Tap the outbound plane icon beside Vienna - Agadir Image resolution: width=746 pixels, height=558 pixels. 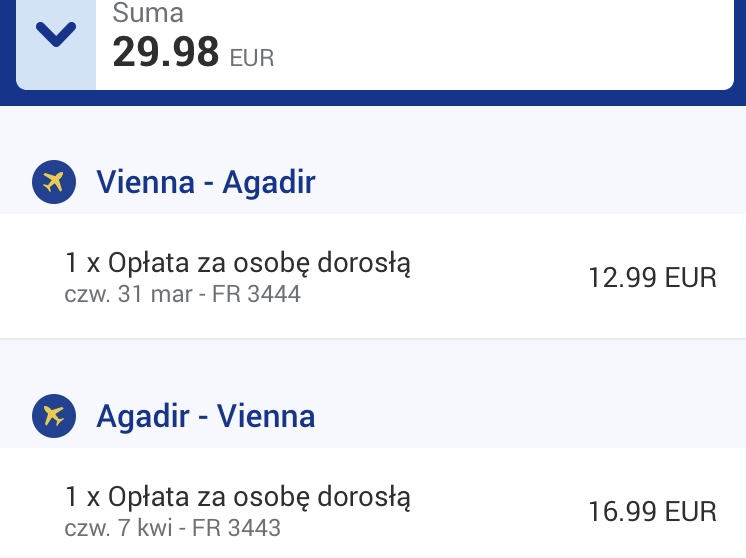(x=54, y=182)
